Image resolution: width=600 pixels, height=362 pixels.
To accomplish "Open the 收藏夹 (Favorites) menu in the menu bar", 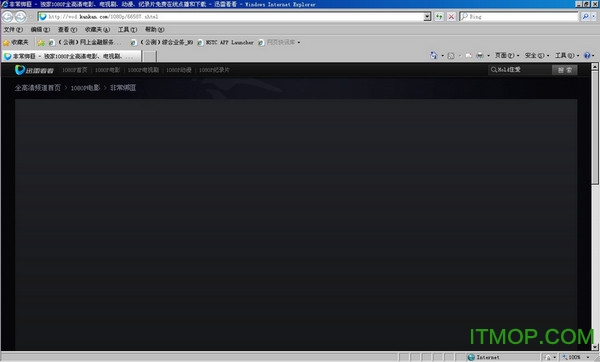I will (97, 29).
